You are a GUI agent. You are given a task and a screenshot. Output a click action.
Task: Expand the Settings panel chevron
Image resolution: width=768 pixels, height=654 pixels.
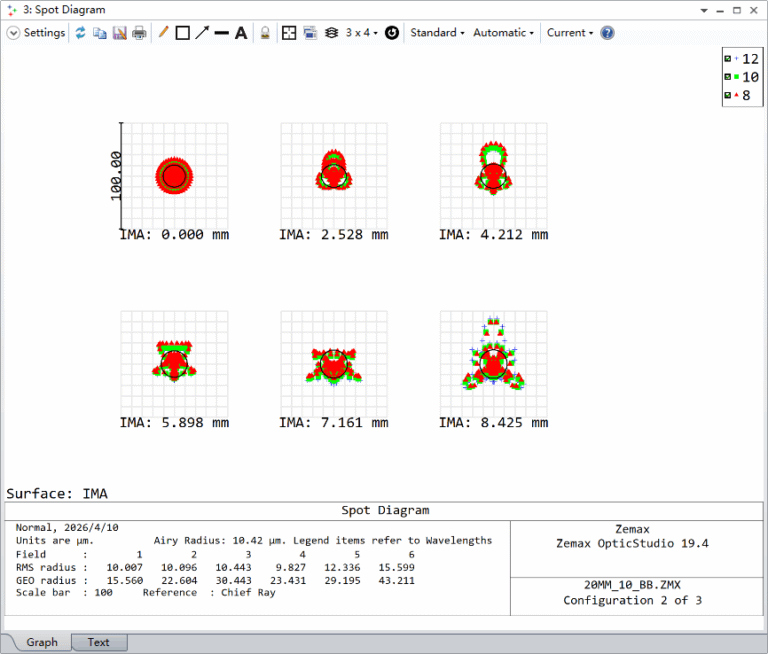[x=13, y=33]
